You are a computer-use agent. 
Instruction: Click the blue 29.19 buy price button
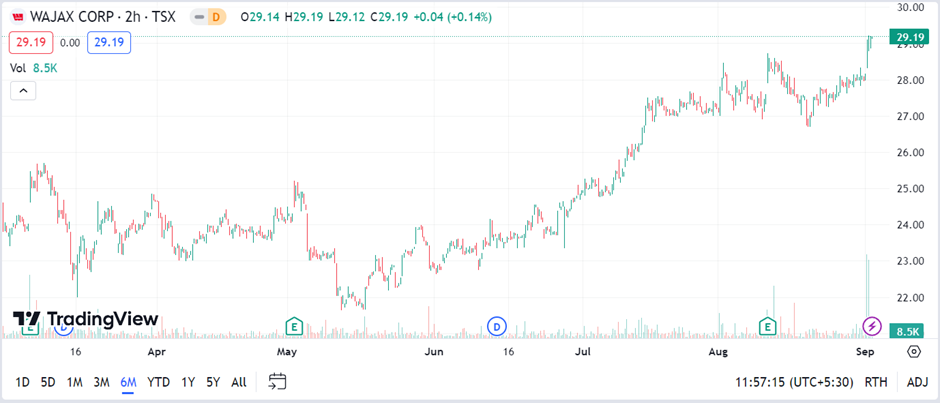click(109, 43)
